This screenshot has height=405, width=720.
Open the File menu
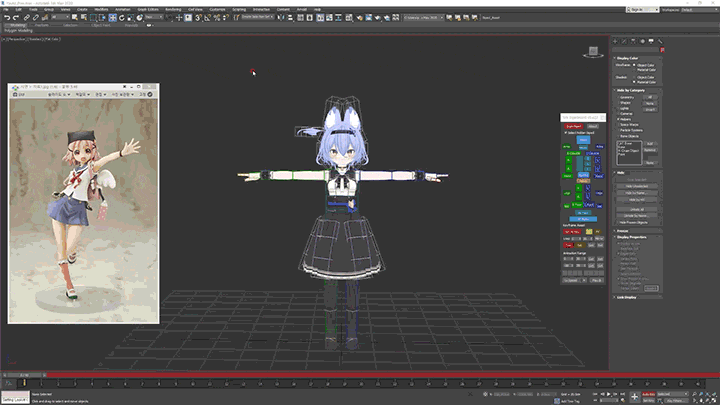pyautogui.click(x=6, y=9)
